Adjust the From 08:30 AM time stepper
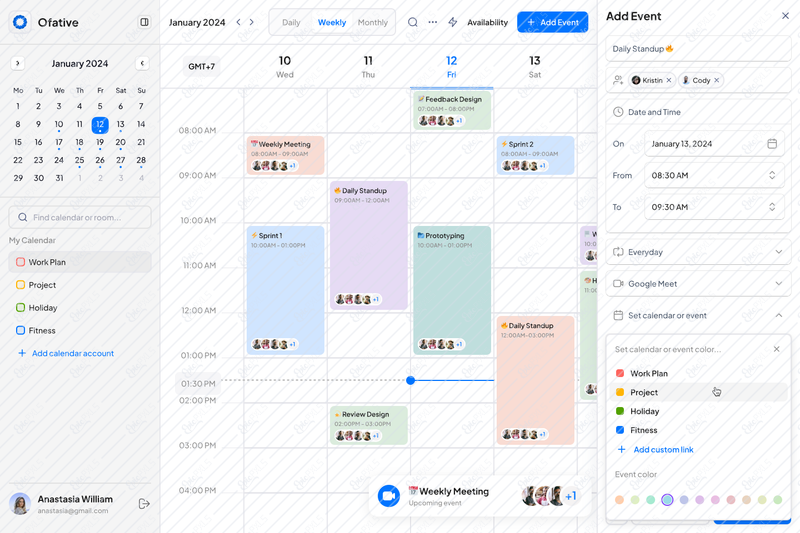 pyautogui.click(x=772, y=175)
